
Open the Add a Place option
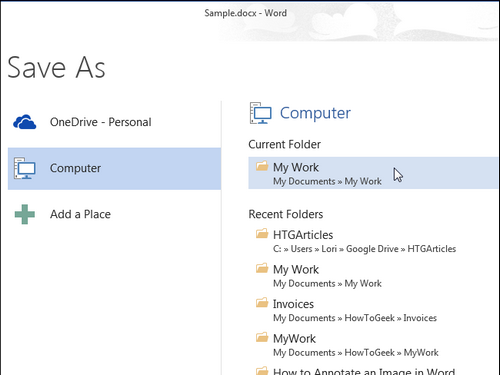114,214
